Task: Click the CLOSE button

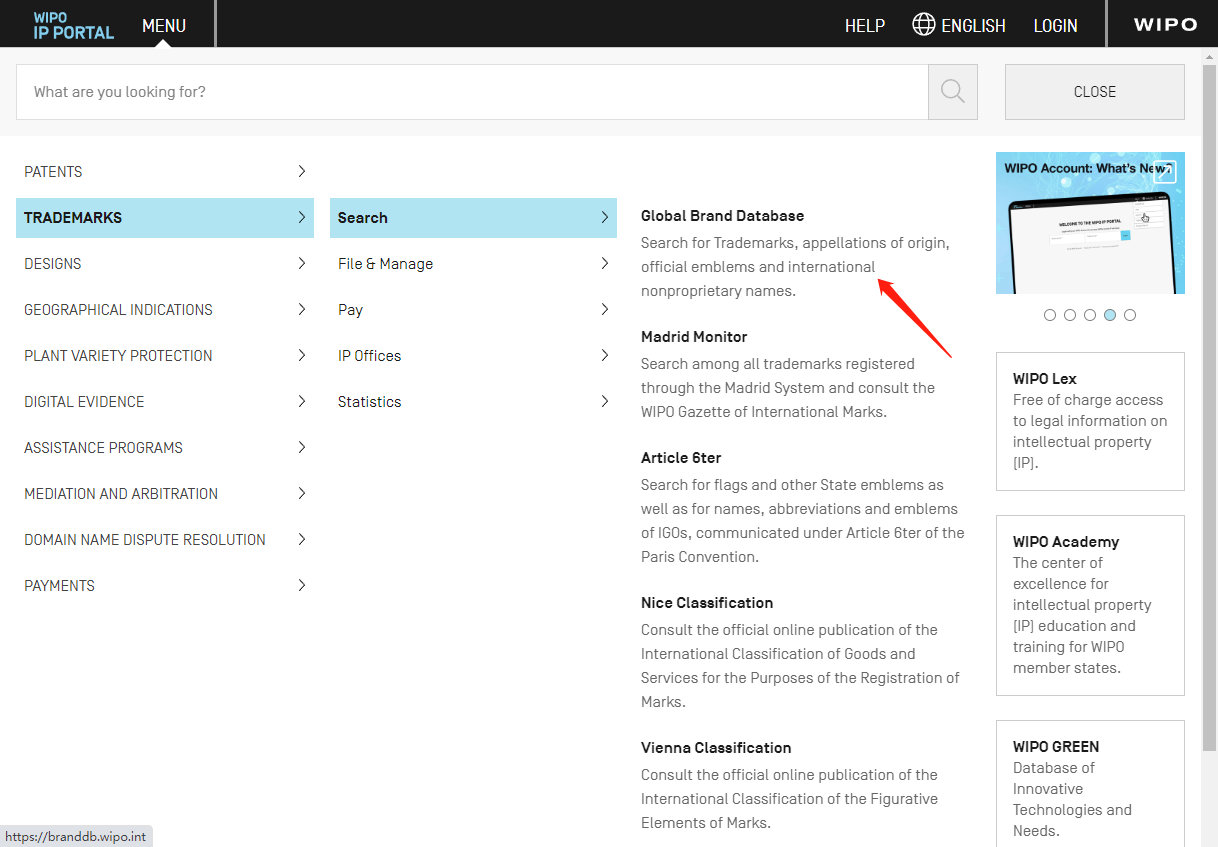Action: (x=1095, y=92)
